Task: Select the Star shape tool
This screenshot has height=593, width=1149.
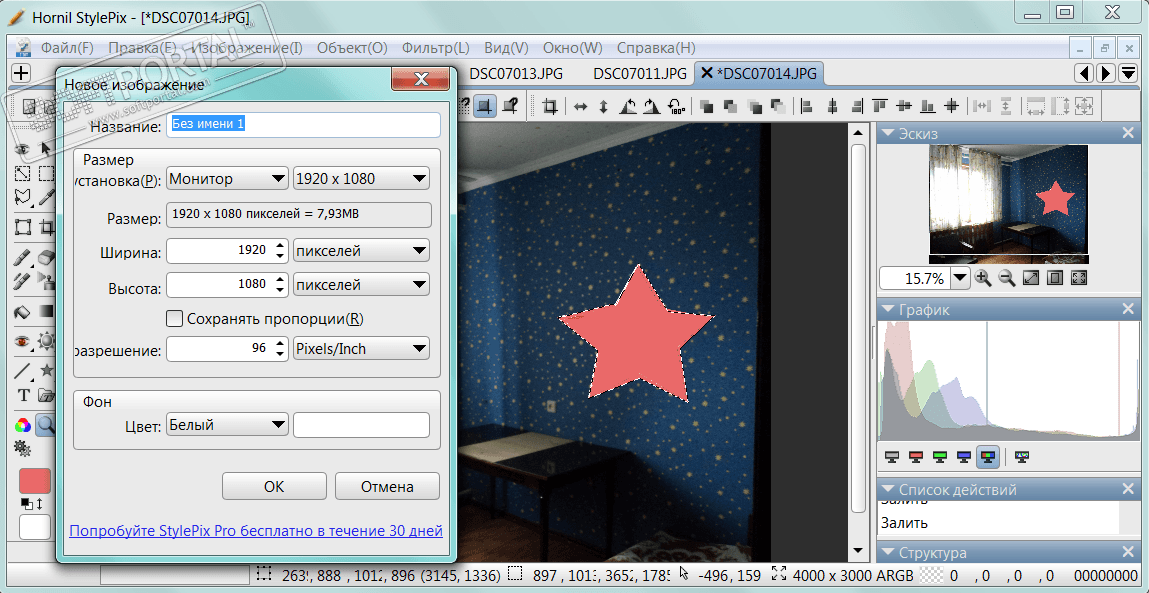Action: coord(46,370)
